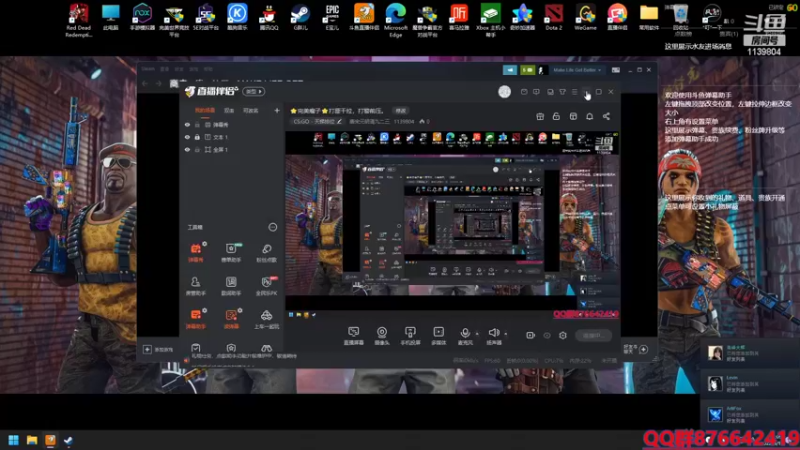Open the Xbox console companion icon

click(x=490, y=19)
